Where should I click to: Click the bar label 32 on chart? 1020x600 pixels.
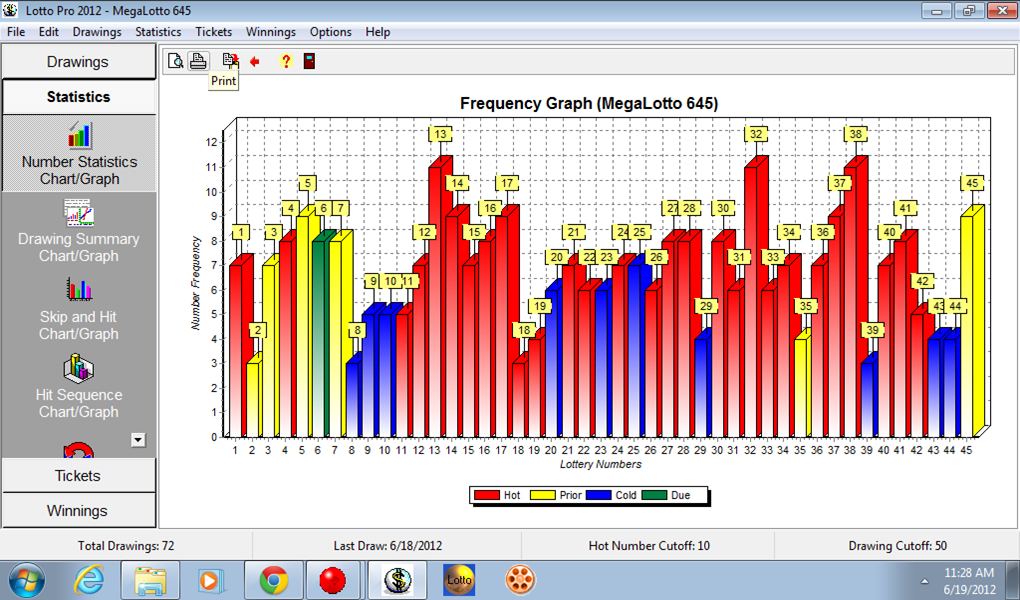point(756,134)
